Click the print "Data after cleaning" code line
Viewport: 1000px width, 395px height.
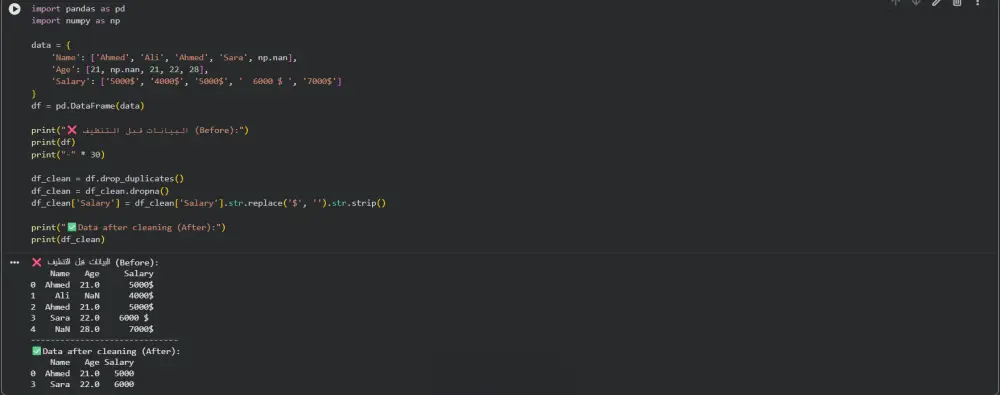(129, 227)
